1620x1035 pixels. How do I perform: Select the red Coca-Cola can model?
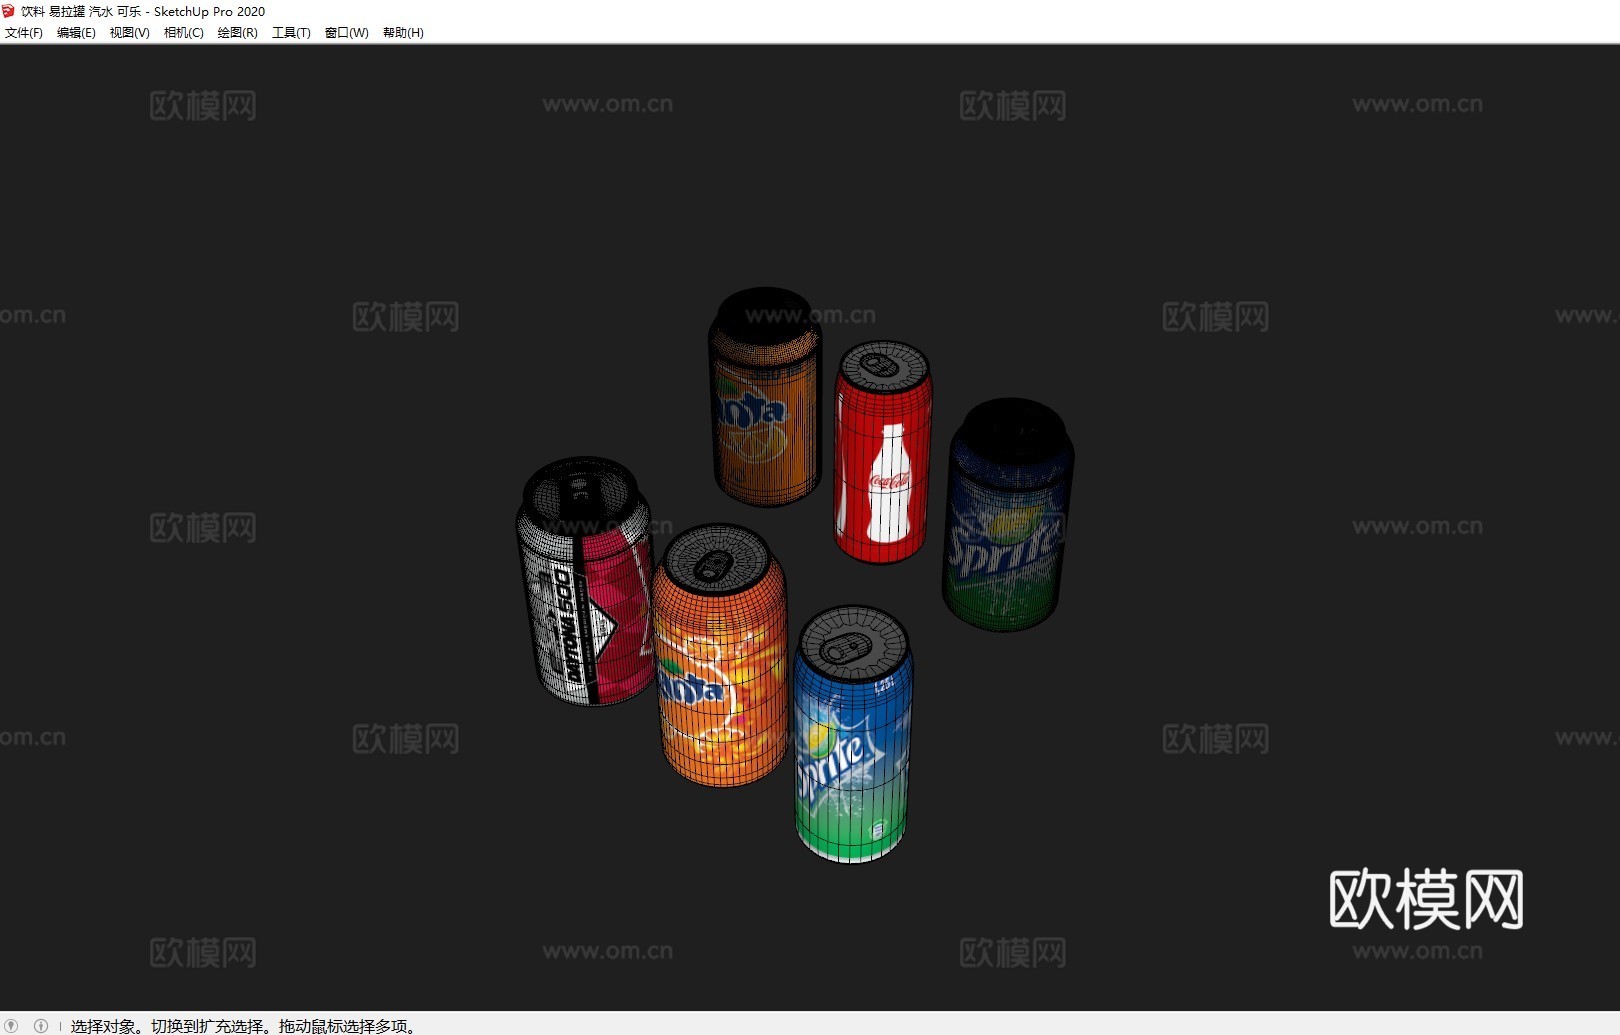tap(883, 452)
